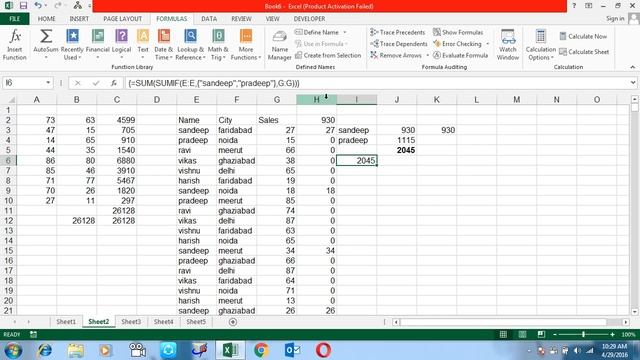Open Date & Time functions
Screen dimensions: 640x360
[x=164, y=45]
